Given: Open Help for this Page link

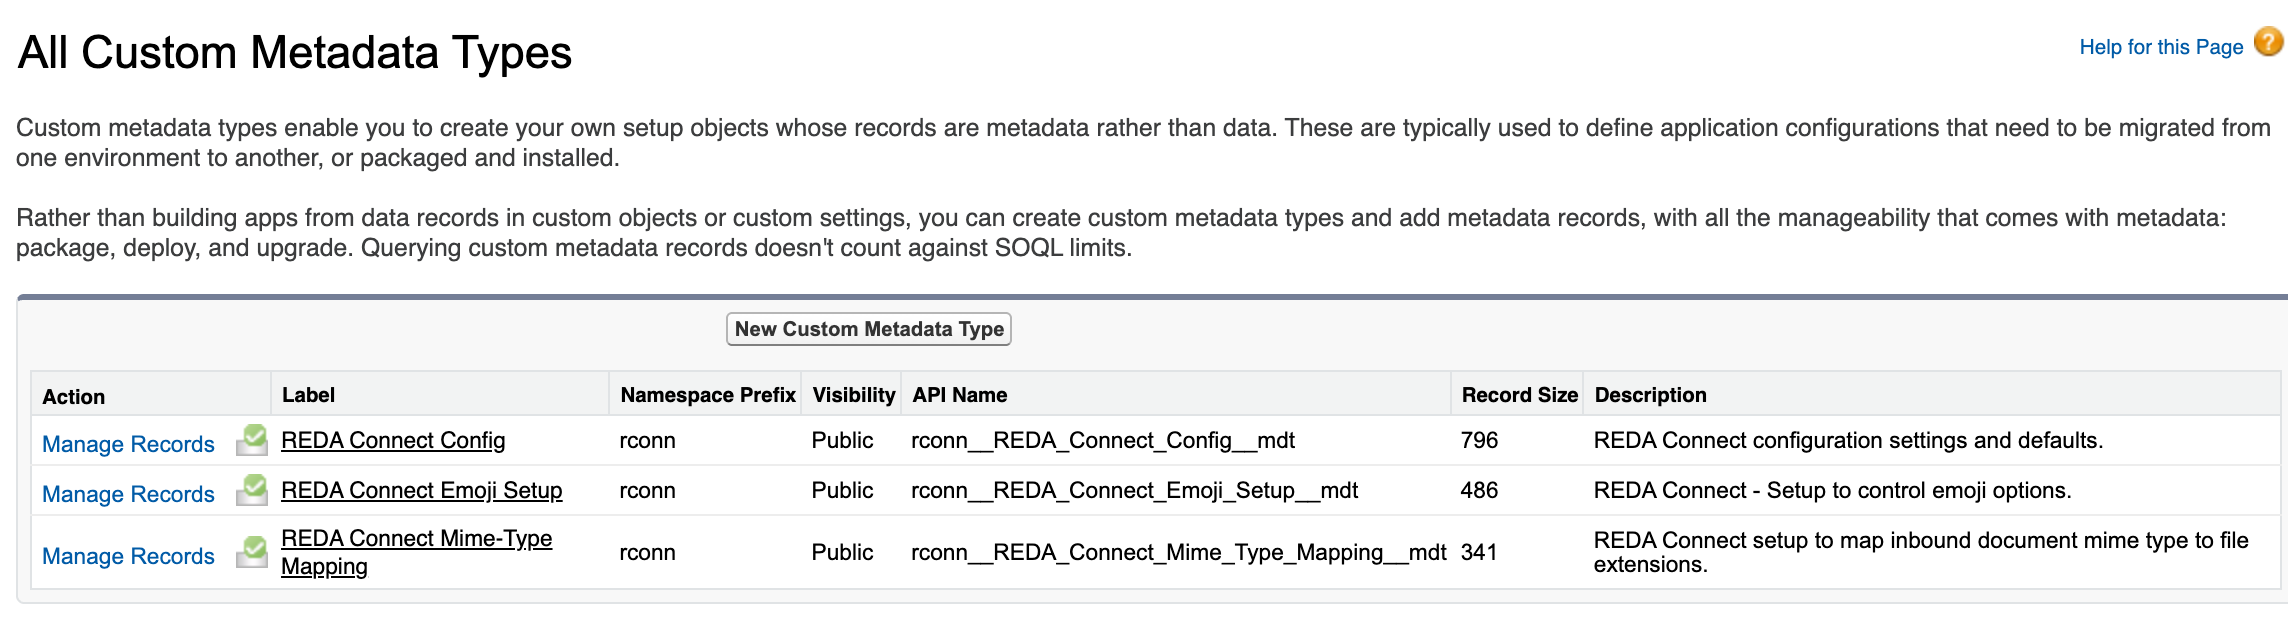Looking at the screenshot, I should coord(2161,47).
